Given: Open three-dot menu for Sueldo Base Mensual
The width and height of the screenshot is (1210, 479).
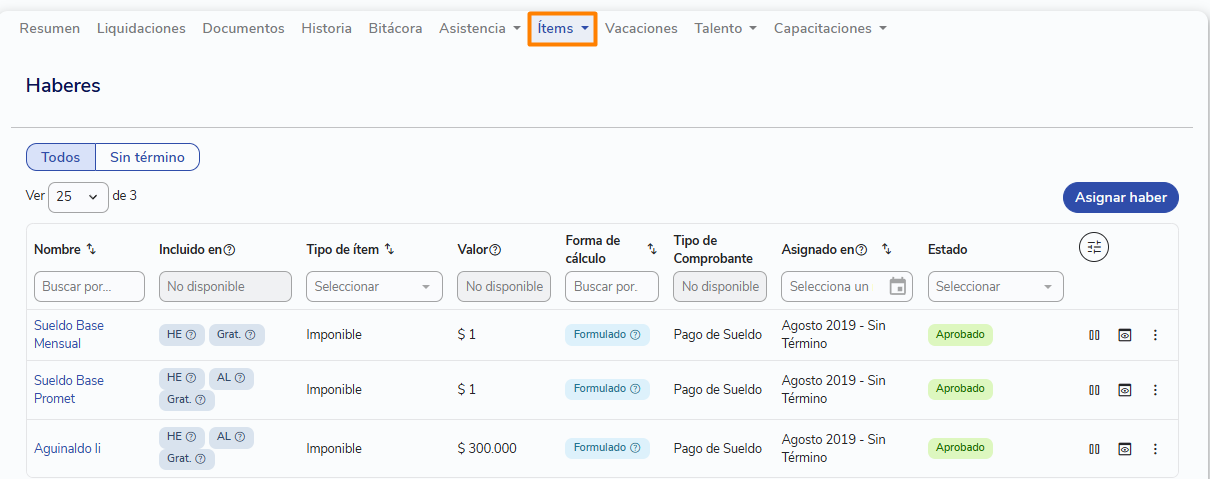Looking at the screenshot, I should coord(1155,335).
